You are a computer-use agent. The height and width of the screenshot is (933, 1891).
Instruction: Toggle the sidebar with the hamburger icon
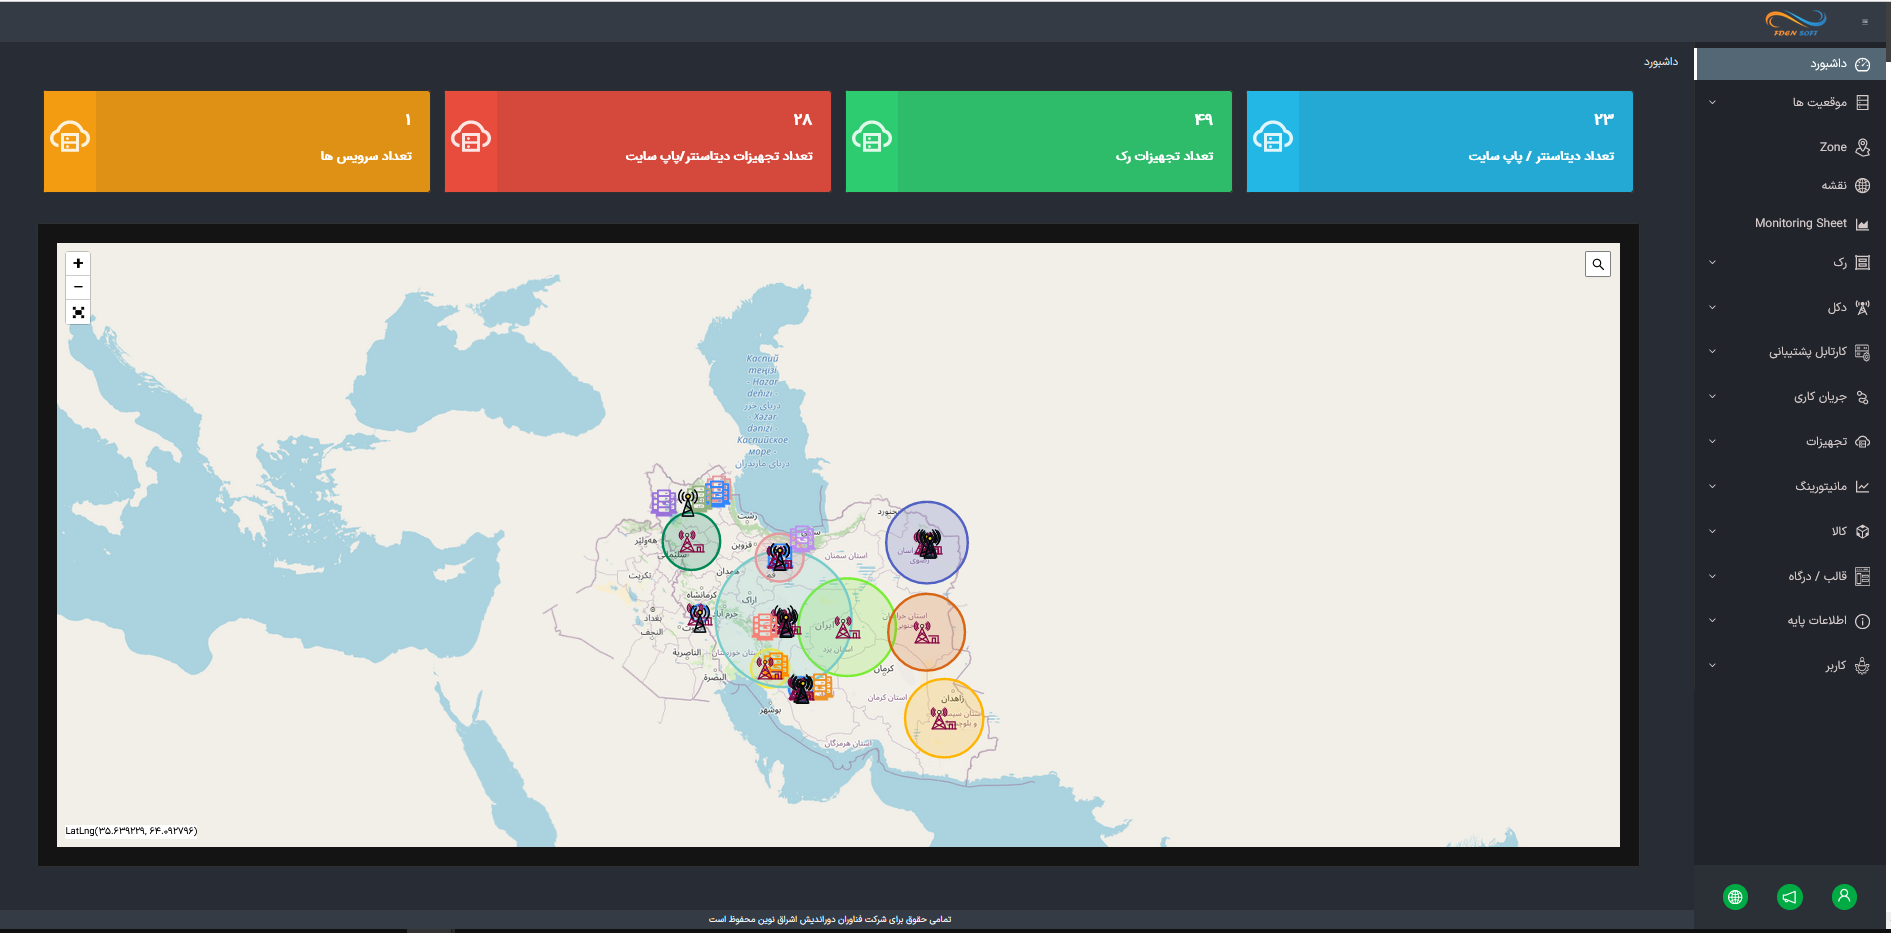[1864, 22]
